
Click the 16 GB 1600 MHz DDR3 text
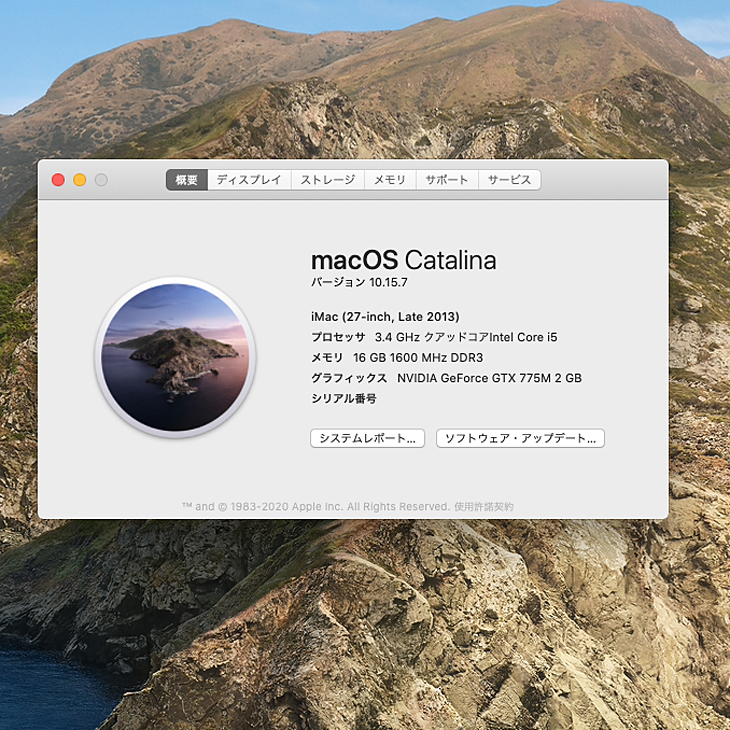pos(418,358)
